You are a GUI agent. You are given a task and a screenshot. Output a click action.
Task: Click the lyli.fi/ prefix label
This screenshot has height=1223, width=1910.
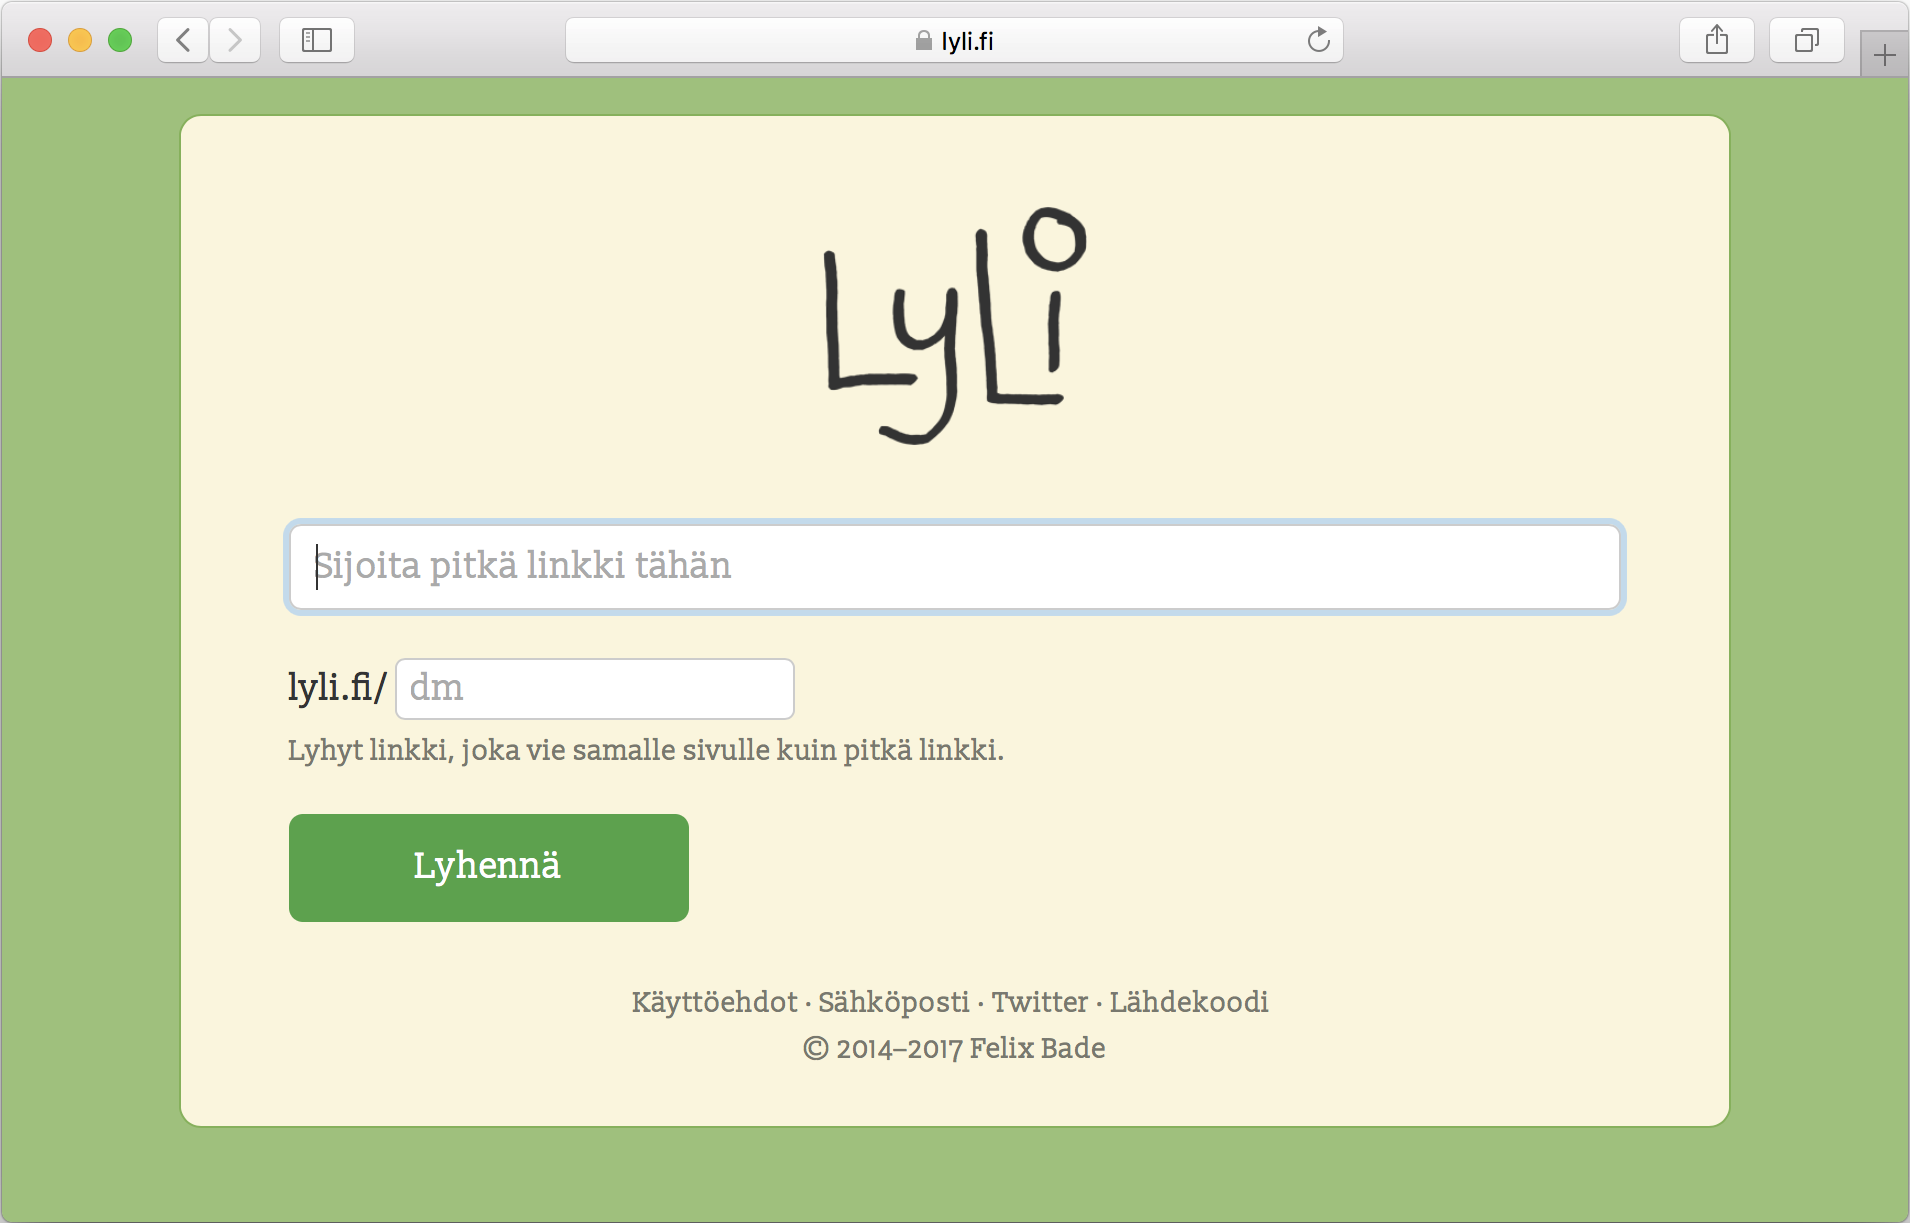[337, 688]
